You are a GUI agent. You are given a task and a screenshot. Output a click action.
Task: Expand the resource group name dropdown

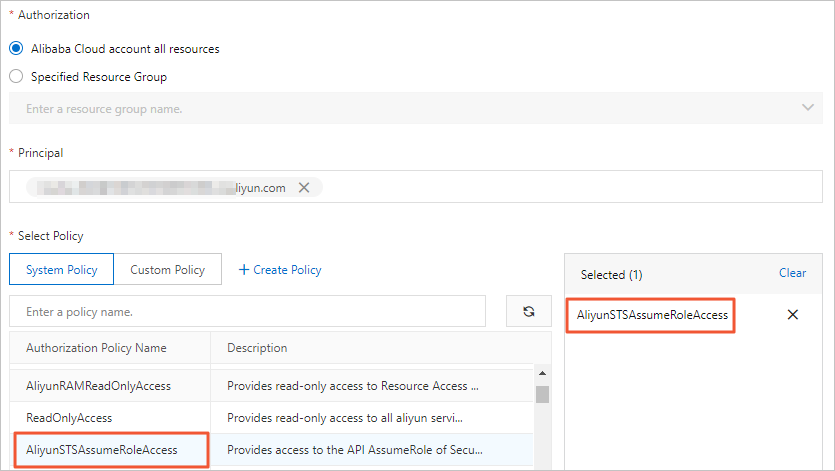point(807,108)
